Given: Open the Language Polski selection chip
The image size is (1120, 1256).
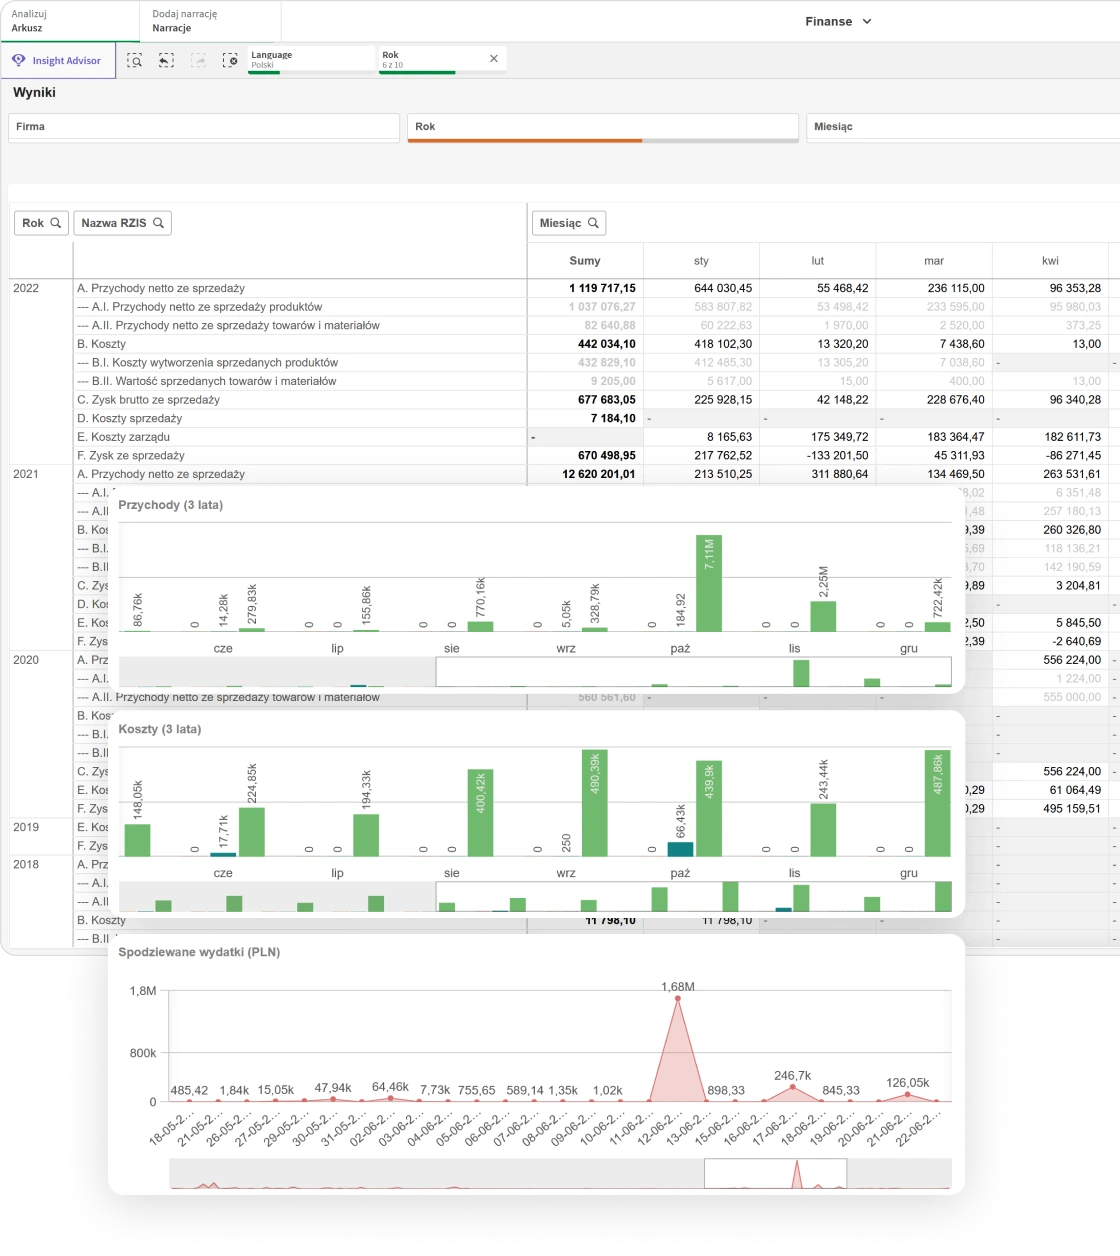Looking at the screenshot, I should [x=310, y=60].
